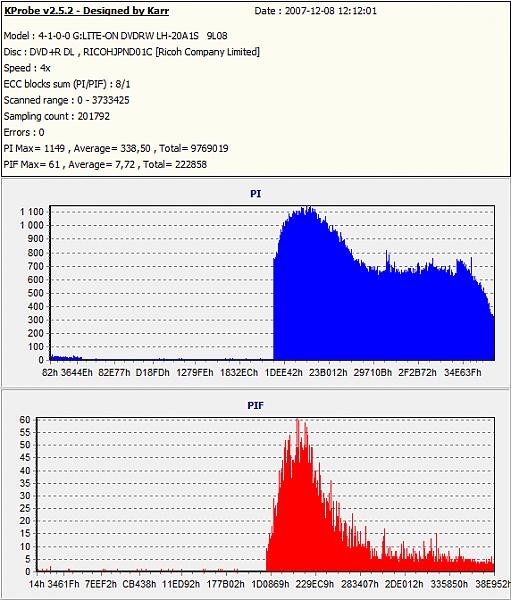Click the KProbe v2.5.2 title text
The image size is (511, 600).
(87, 11)
